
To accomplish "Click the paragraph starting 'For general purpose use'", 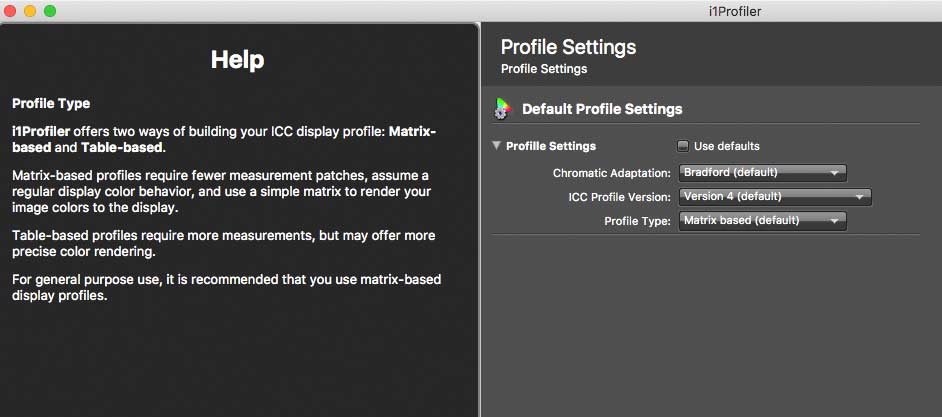I will click(x=226, y=288).
